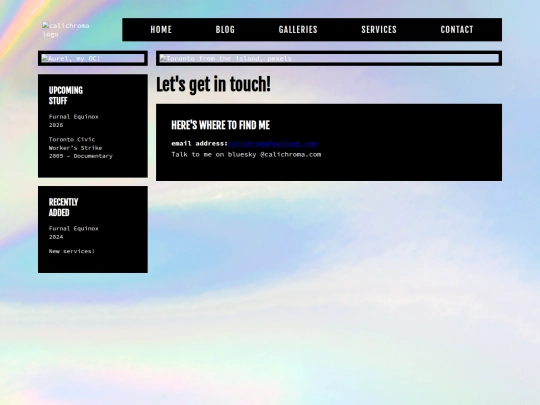This screenshot has width=540, height=405.
Task: Click the 'email address:' label
Action: pyautogui.click(x=199, y=143)
